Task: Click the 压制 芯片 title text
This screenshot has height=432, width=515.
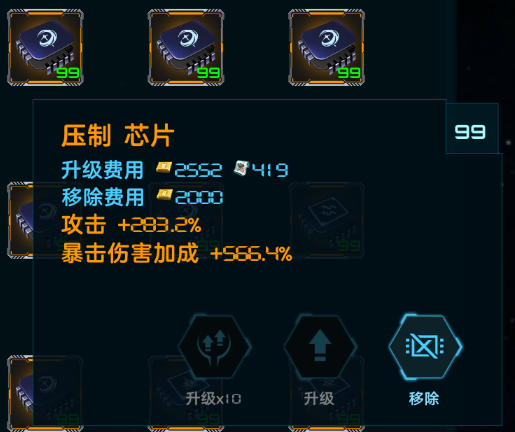Action: coord(118,135)
